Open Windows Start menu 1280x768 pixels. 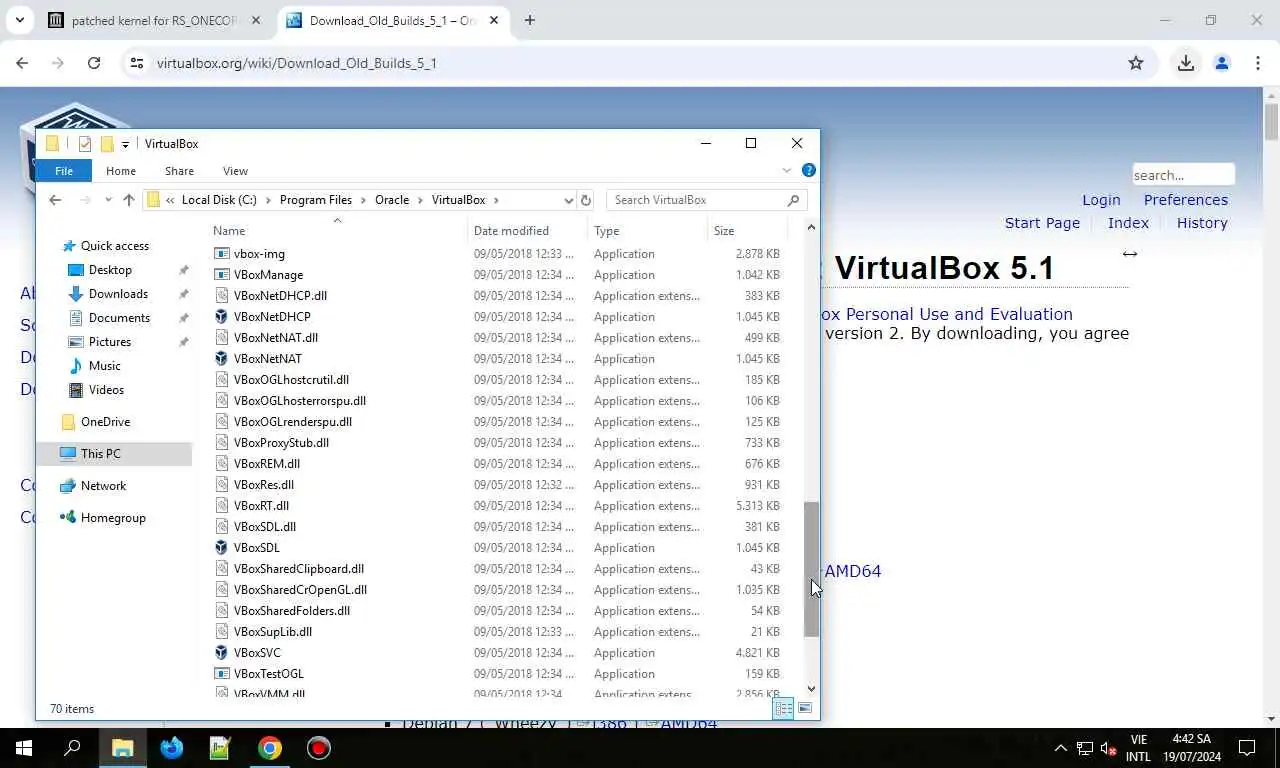[x=24, y=748]
